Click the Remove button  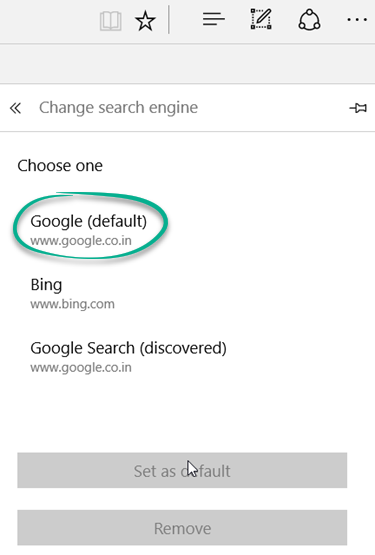pyautogui.click(x=182, y=527)
